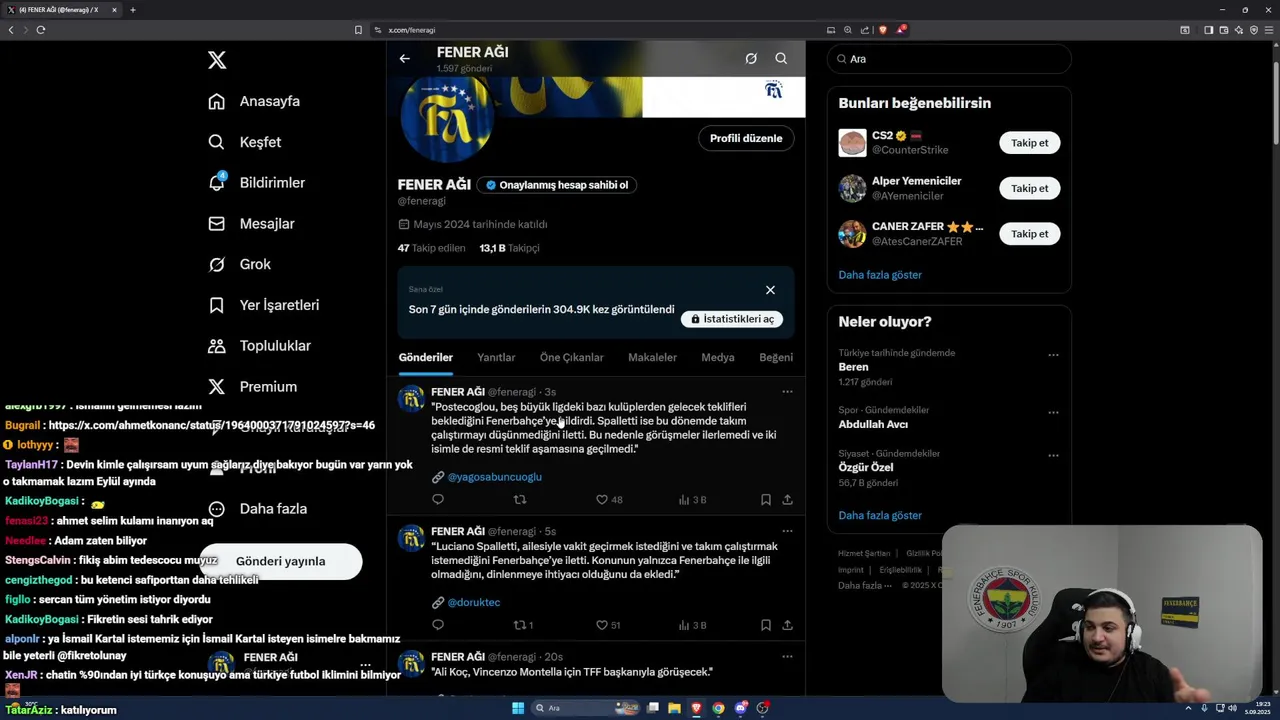Click Daha fazla göster under trends
The image size is (1280, 720).
[880, 516]
